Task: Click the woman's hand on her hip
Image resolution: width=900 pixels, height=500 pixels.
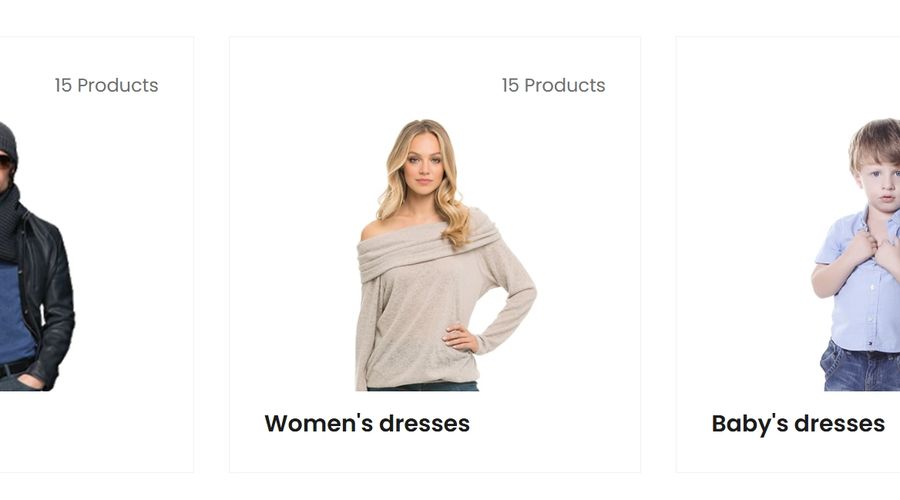Action: coord(460,338)
